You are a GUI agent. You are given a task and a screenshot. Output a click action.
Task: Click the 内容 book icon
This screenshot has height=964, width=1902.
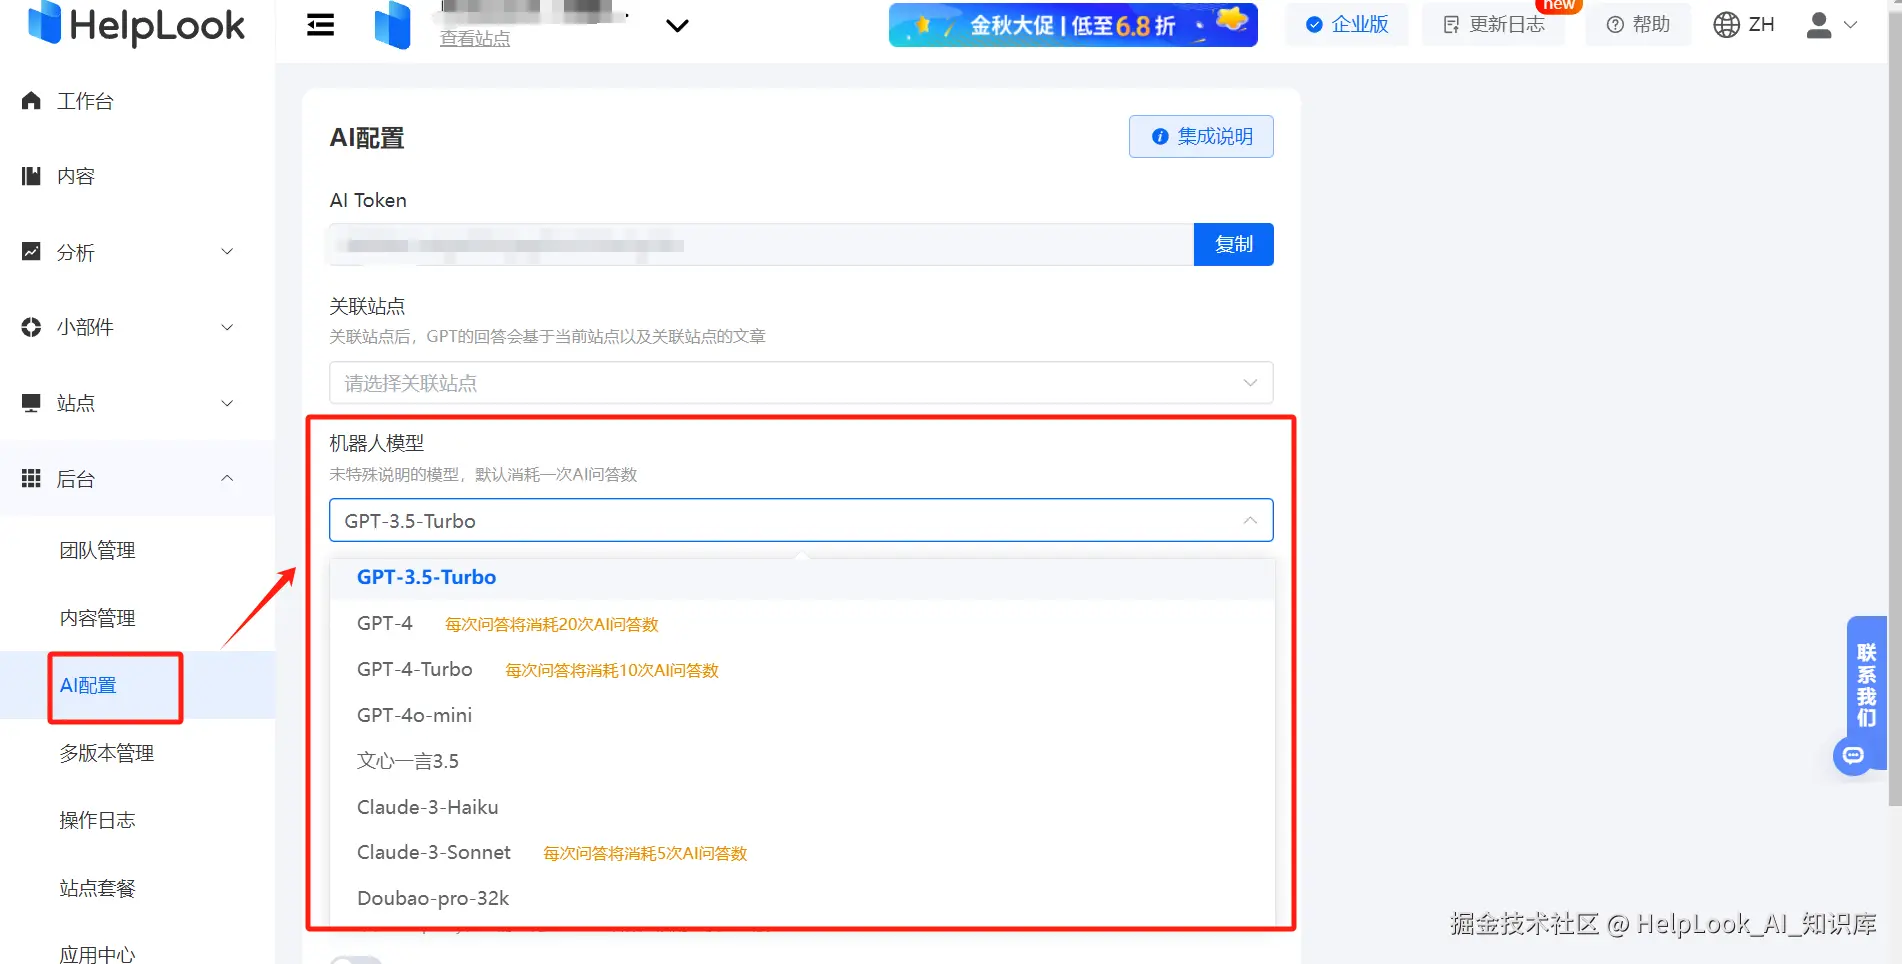[31, 176]
